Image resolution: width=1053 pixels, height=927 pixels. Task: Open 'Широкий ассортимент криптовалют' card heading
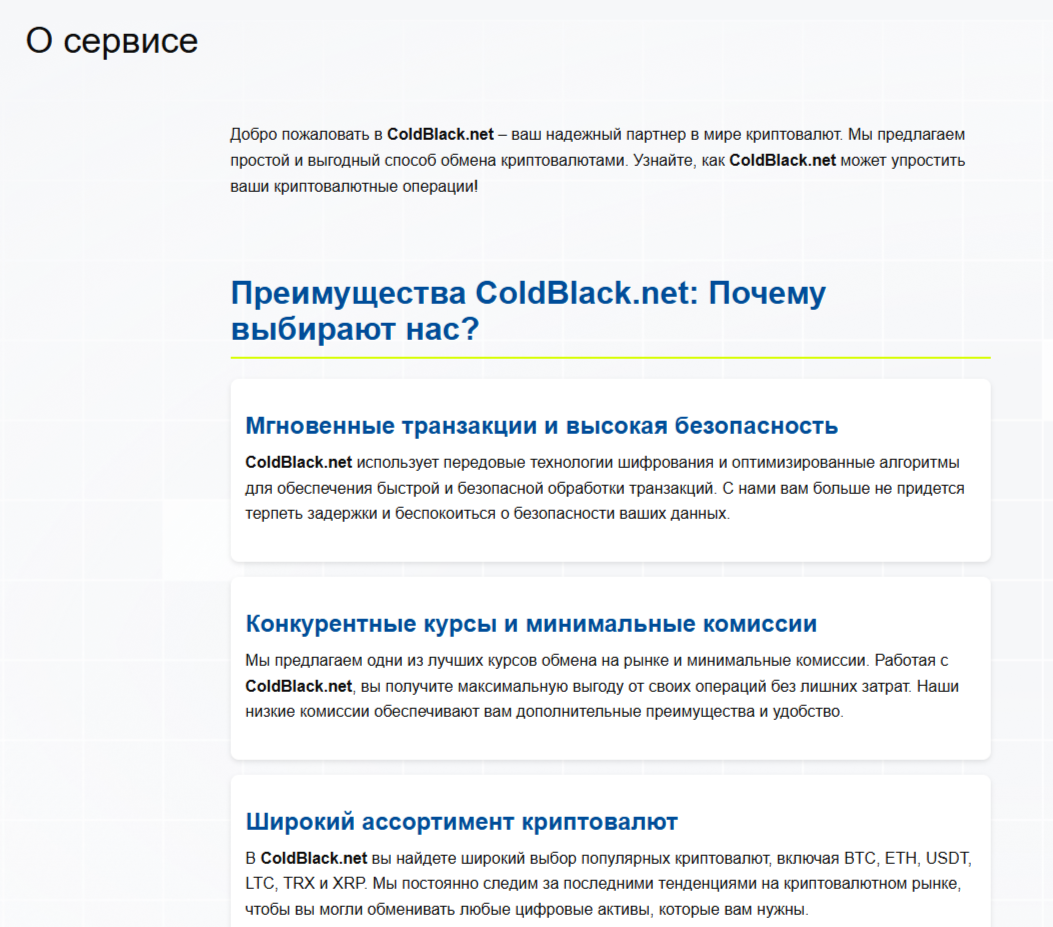(x=461, y=821)
